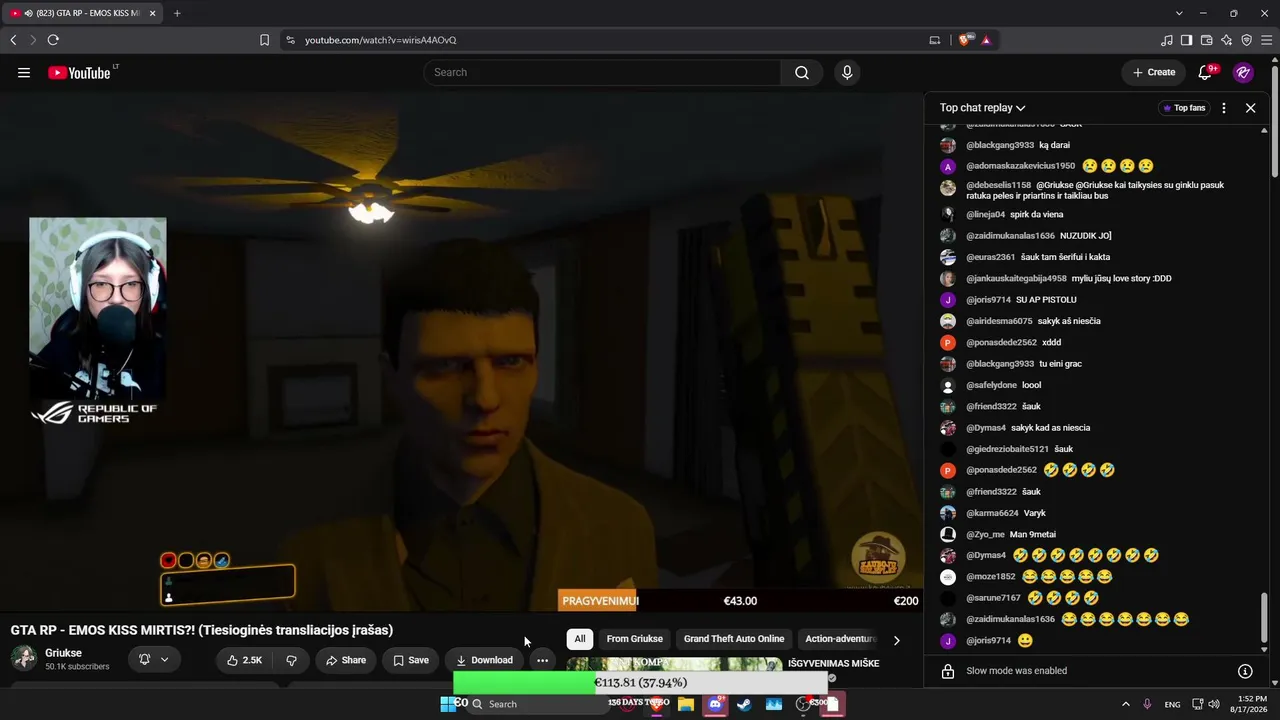Open chat replay more options menu

tap(1223, 108)
